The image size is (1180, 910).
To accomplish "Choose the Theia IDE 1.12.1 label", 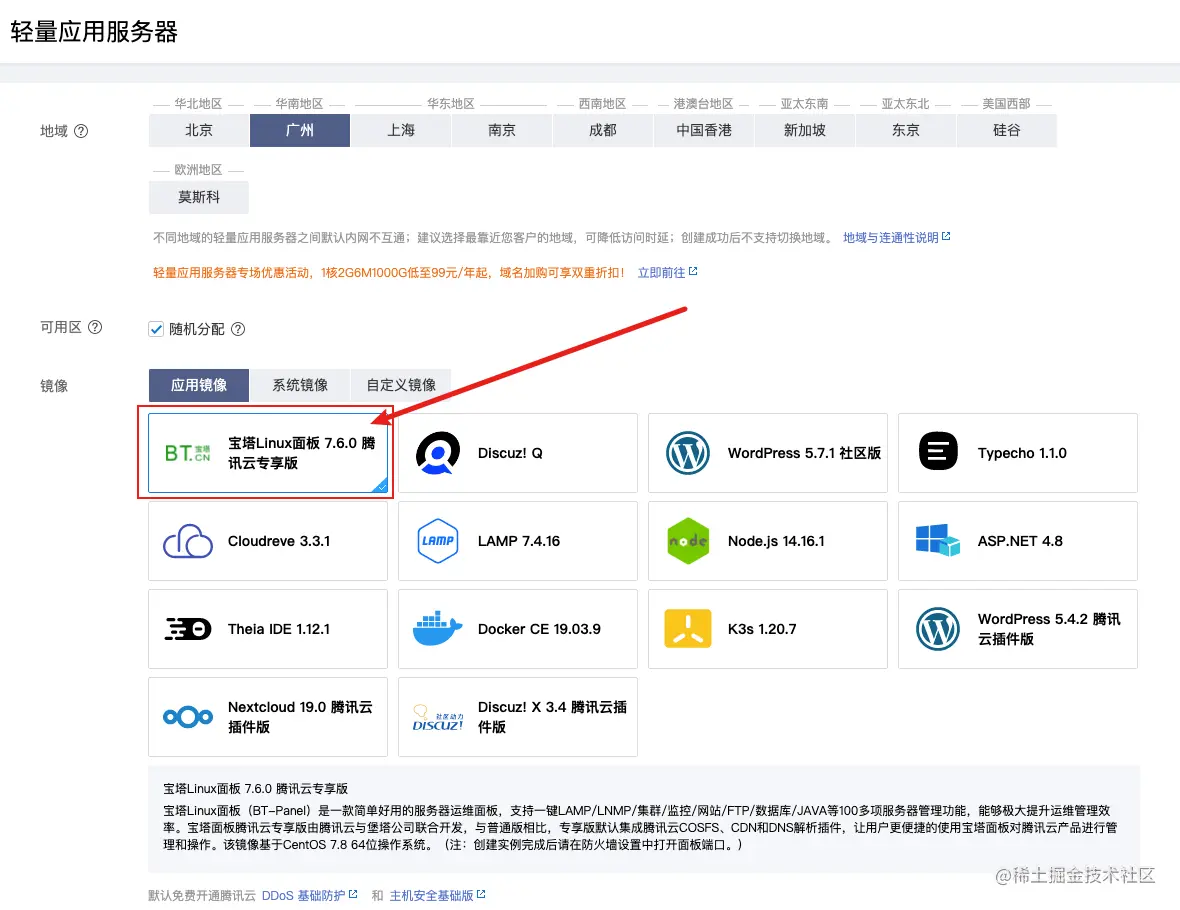I will pyautogui.click(x=279, y=629).
